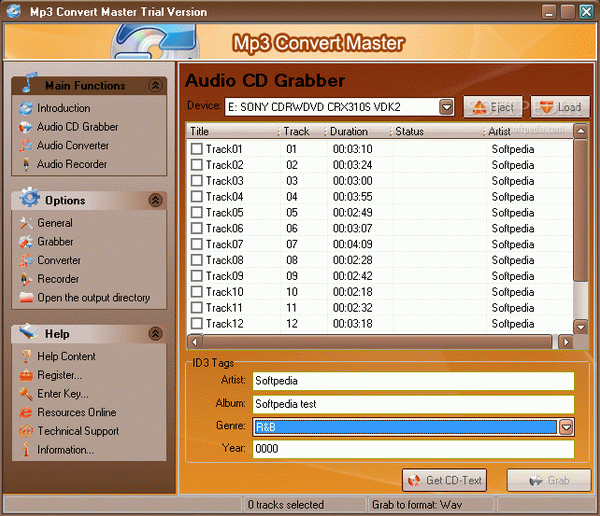Image resolution: width=600 pixels, height=516 pixels.
Task: Open Audio Recorder from Main Functions
Action: click(72, 165)
